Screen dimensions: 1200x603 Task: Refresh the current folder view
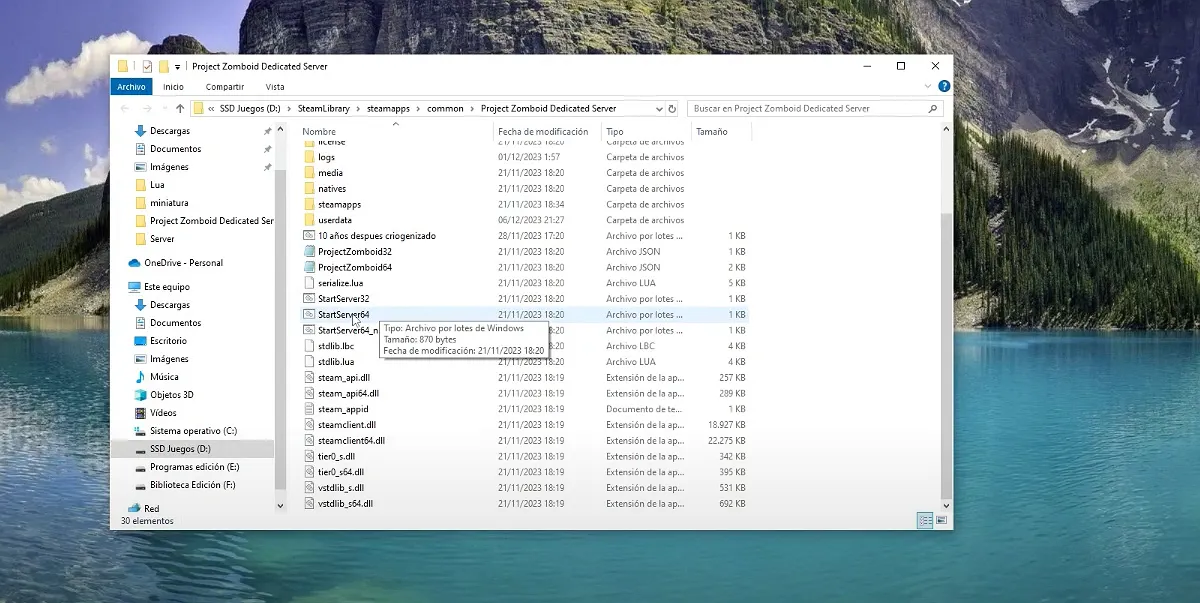pos(672,108)
